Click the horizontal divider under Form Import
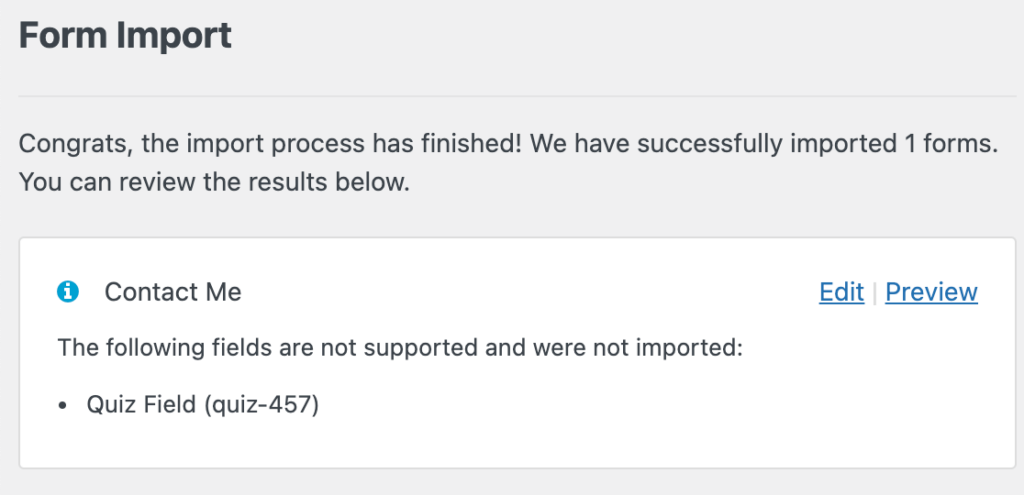The image size is (1024, 495). click(512, 96)
